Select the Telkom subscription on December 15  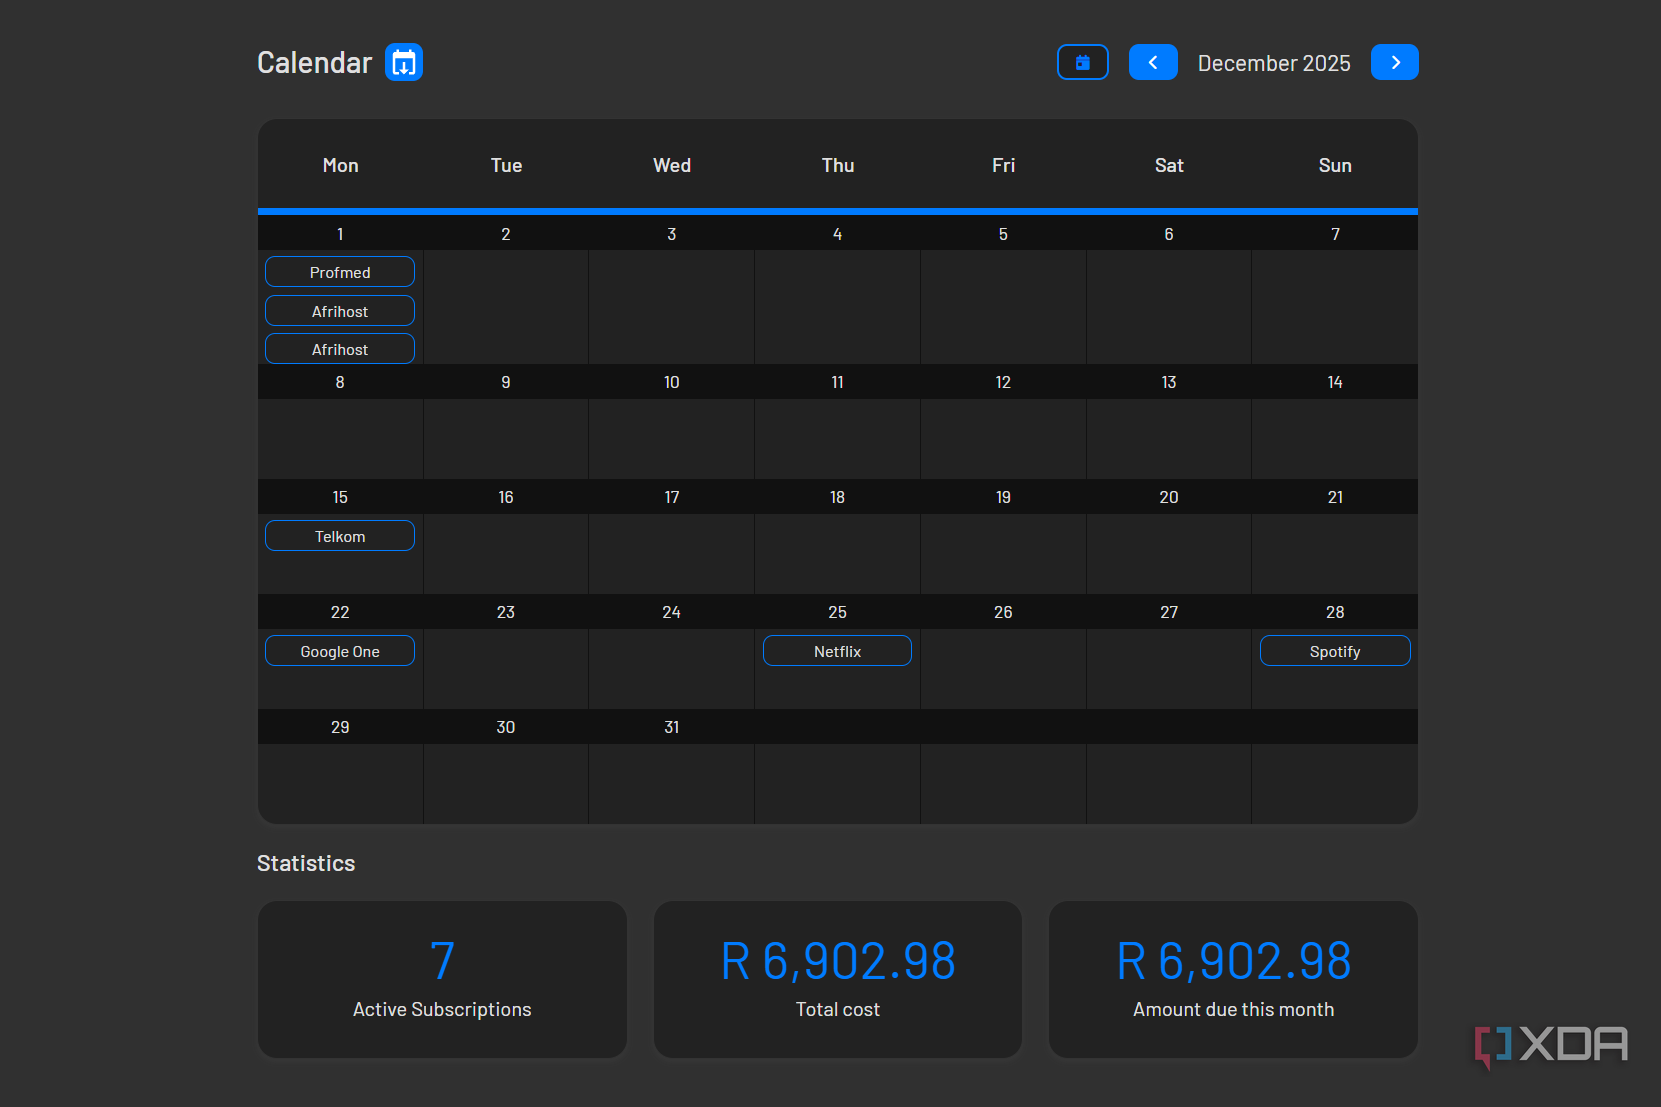coord(340,536)
